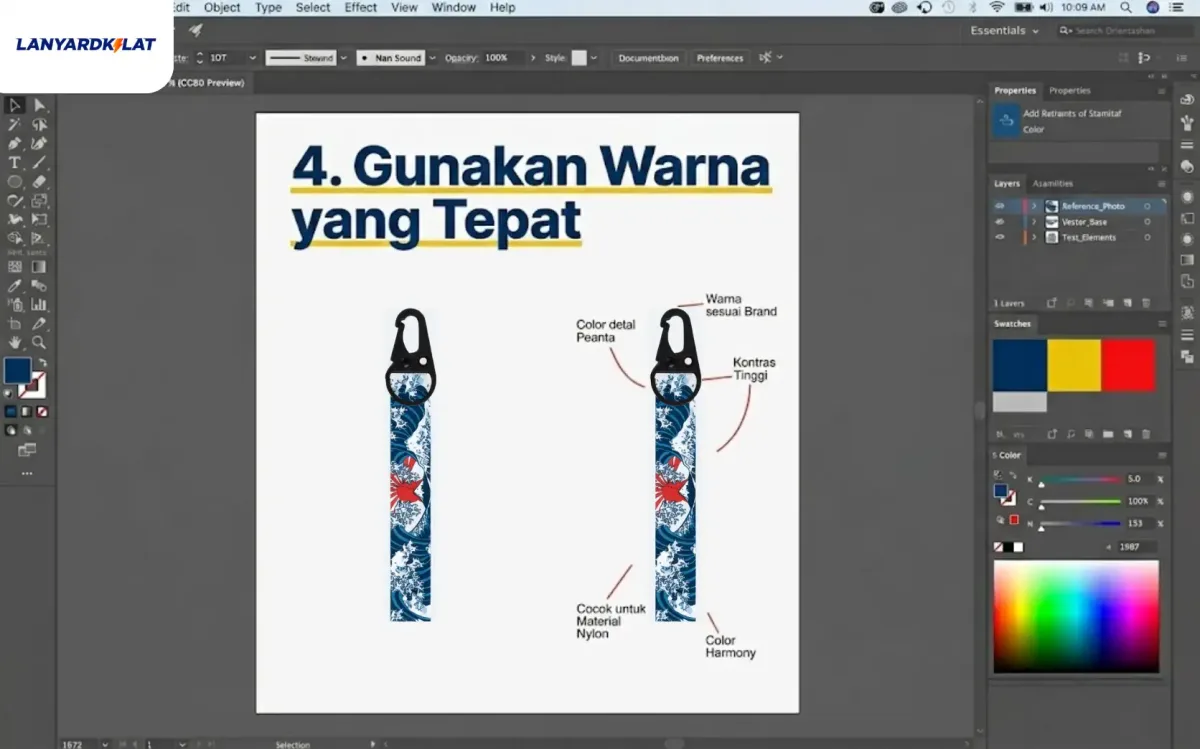Set None for fill in toolbar
The height and width of the screenshot is (749, 1200).
tap(42, 411)
